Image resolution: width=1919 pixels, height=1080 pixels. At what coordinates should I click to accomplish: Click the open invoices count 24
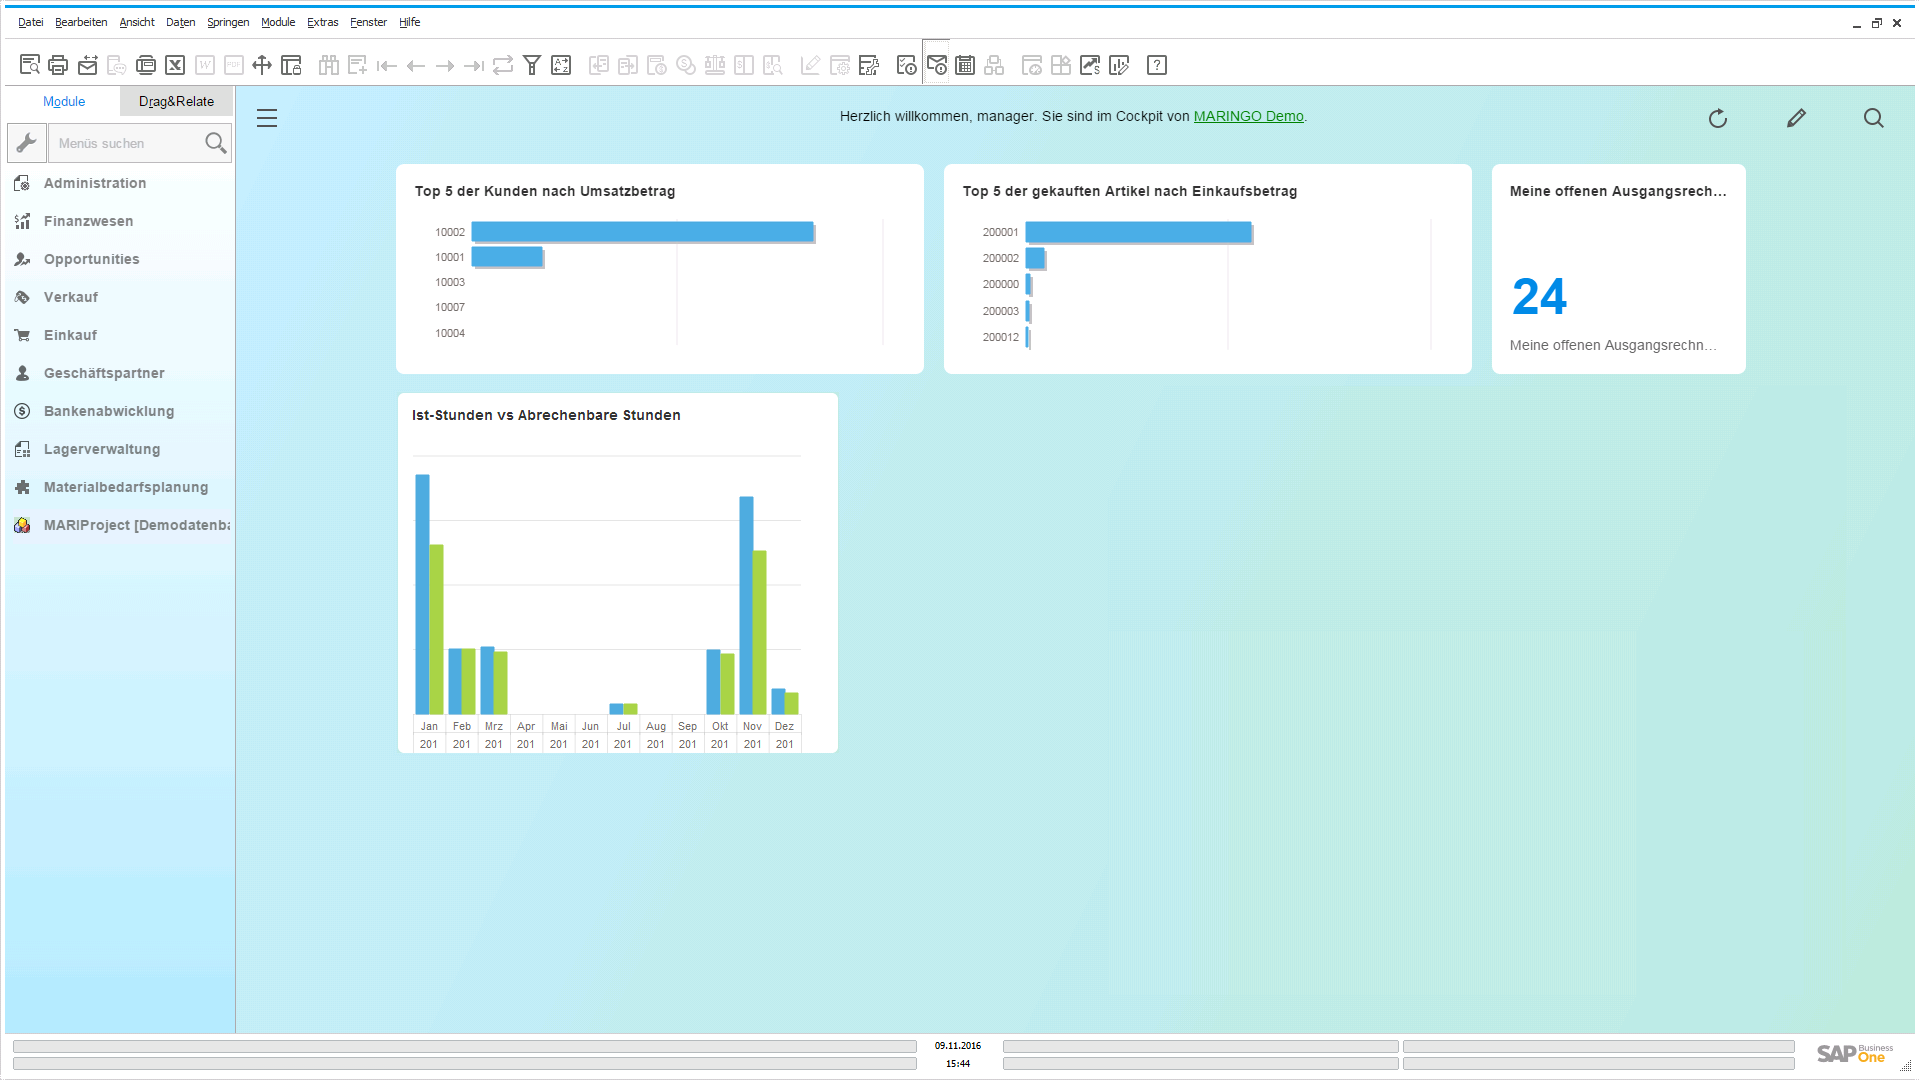pos(1539,297)
